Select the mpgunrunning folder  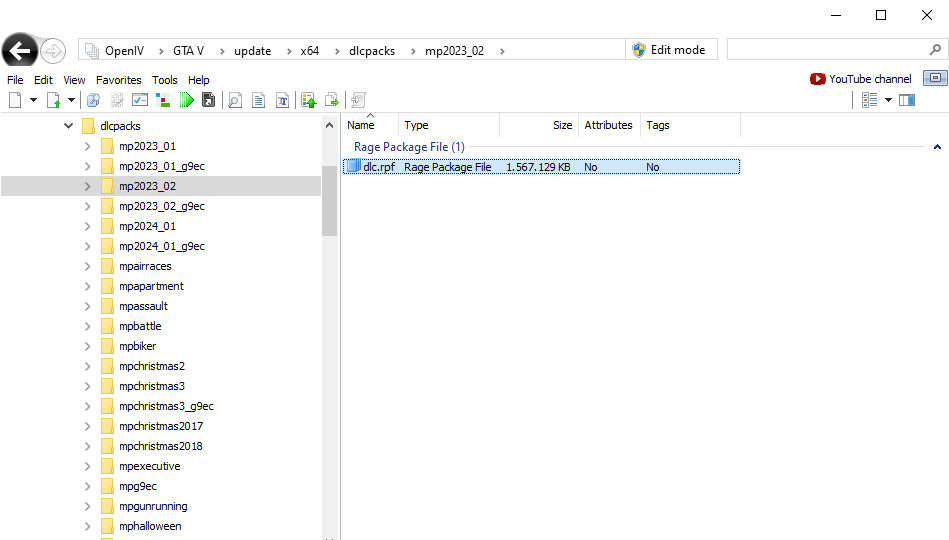coord(153,505)
